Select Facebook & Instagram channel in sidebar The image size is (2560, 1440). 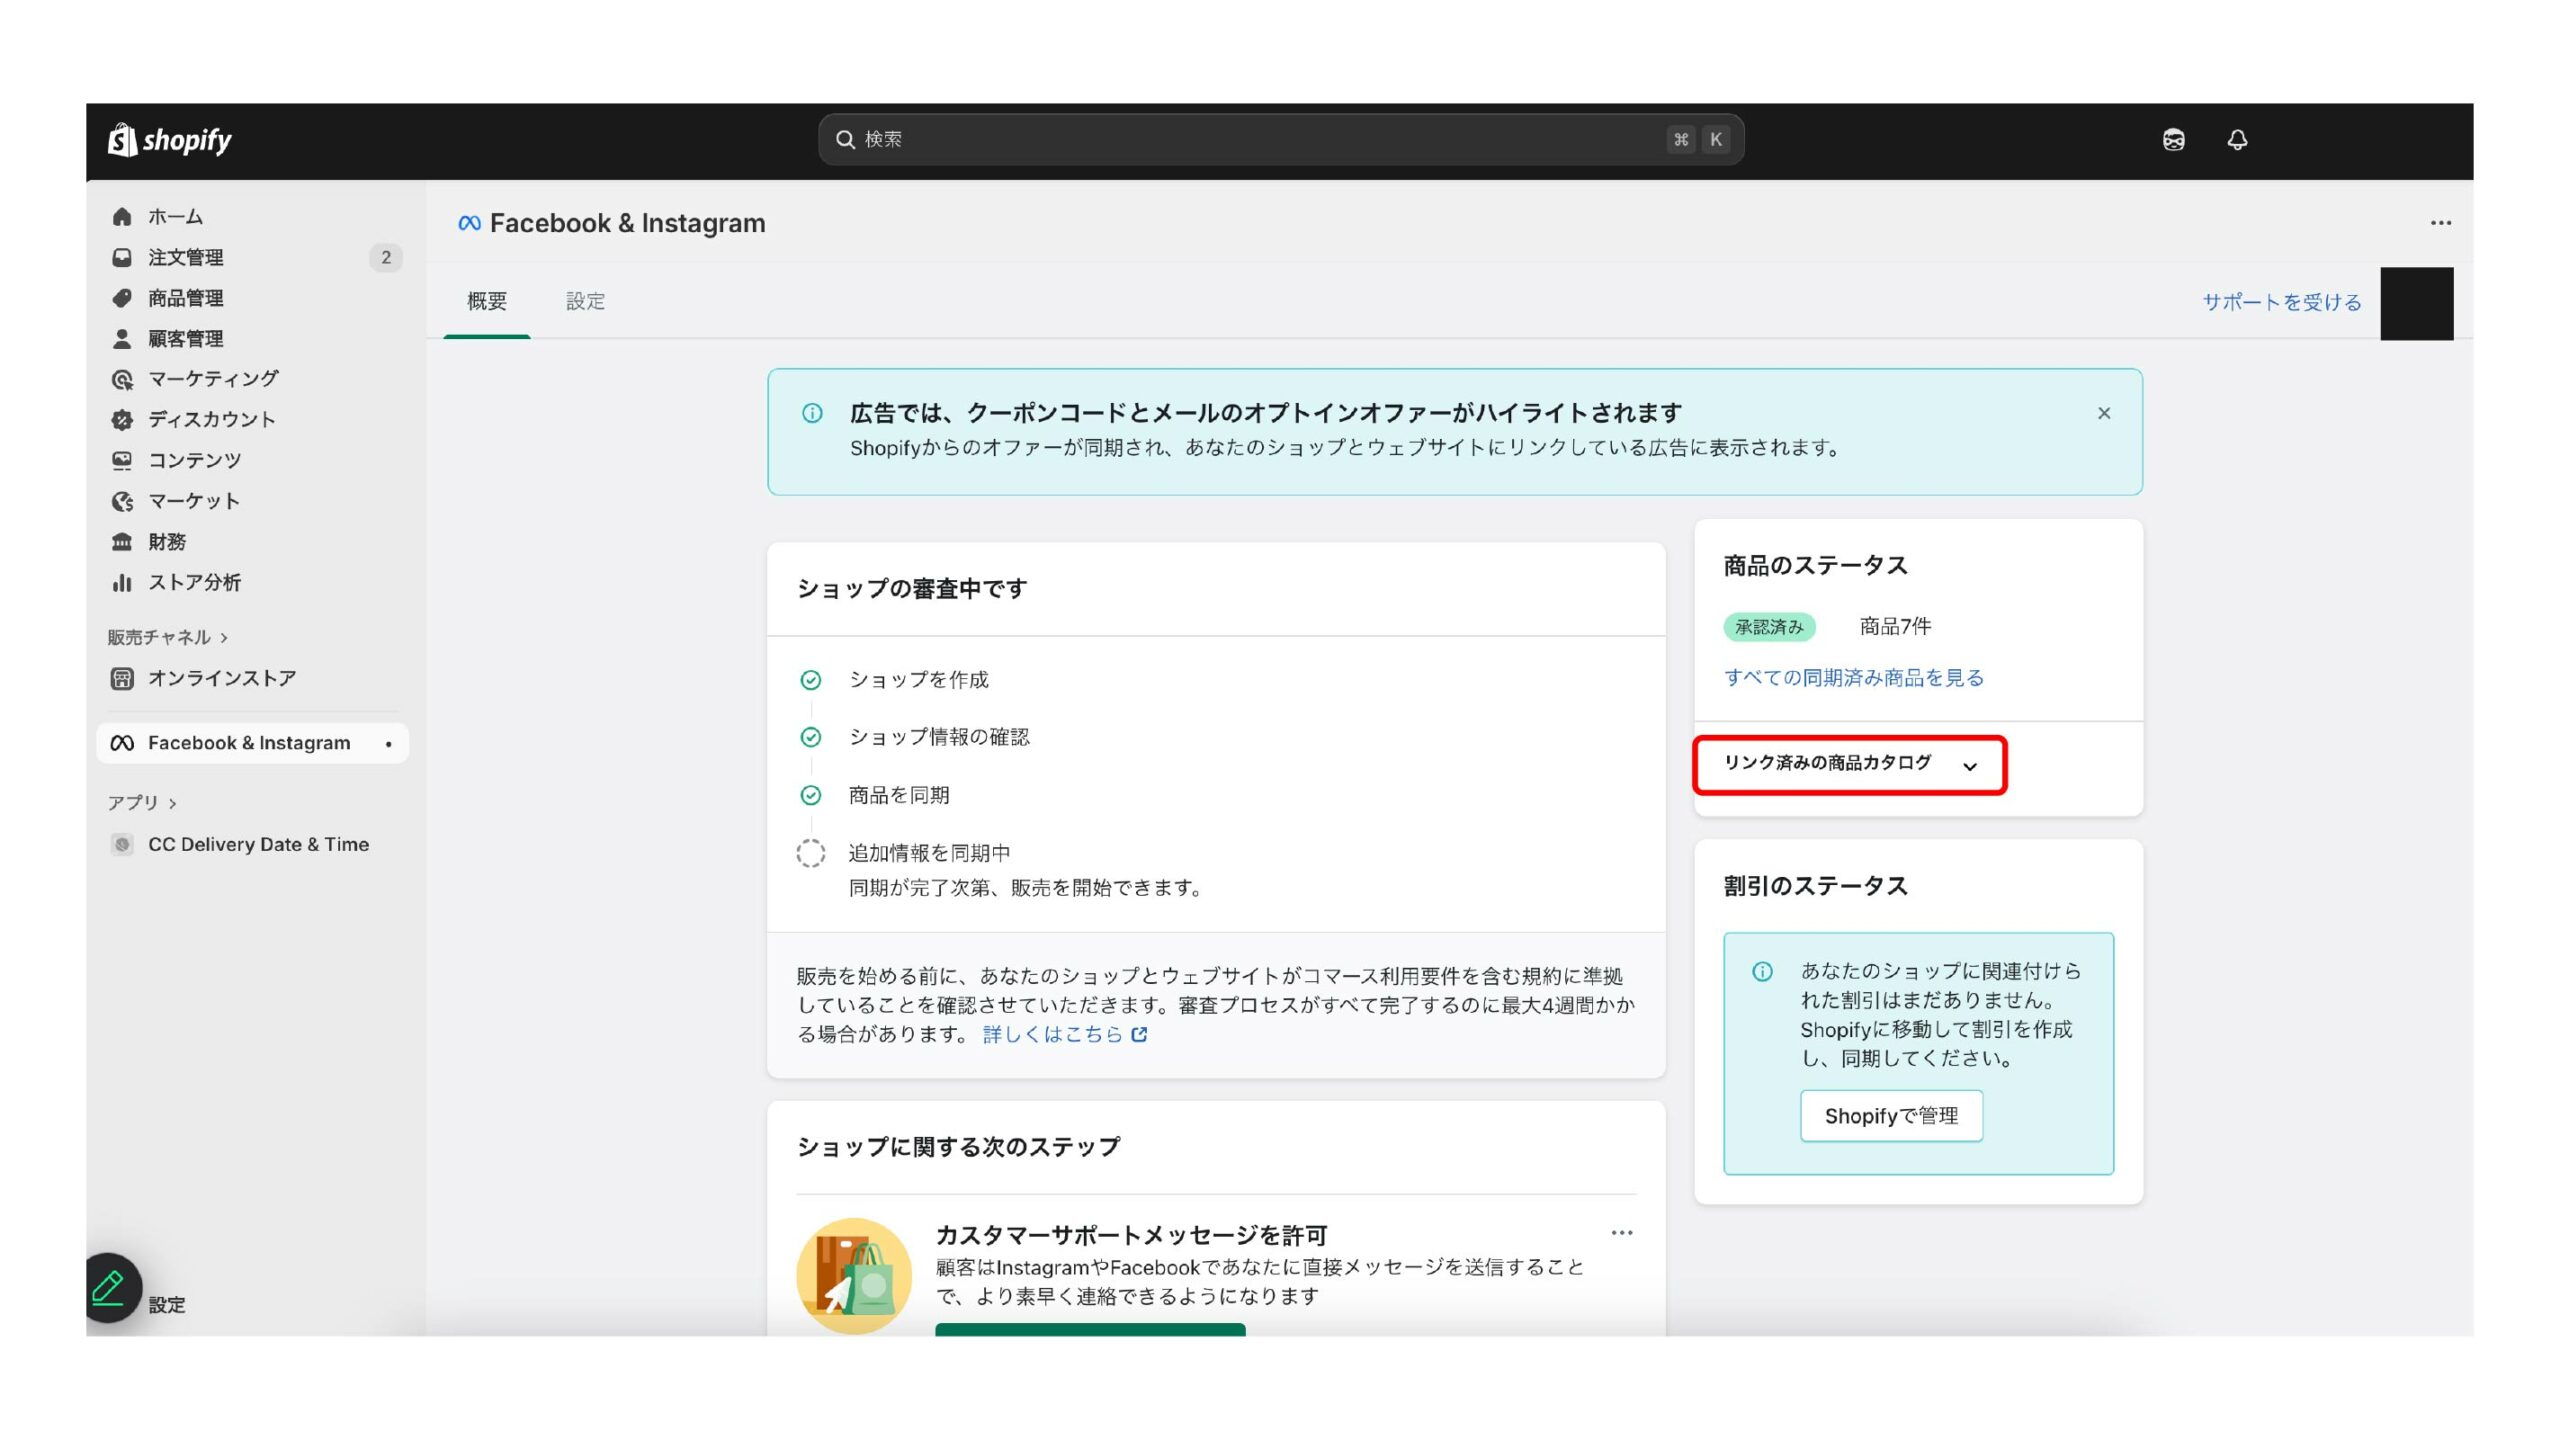tap(252, 743)
